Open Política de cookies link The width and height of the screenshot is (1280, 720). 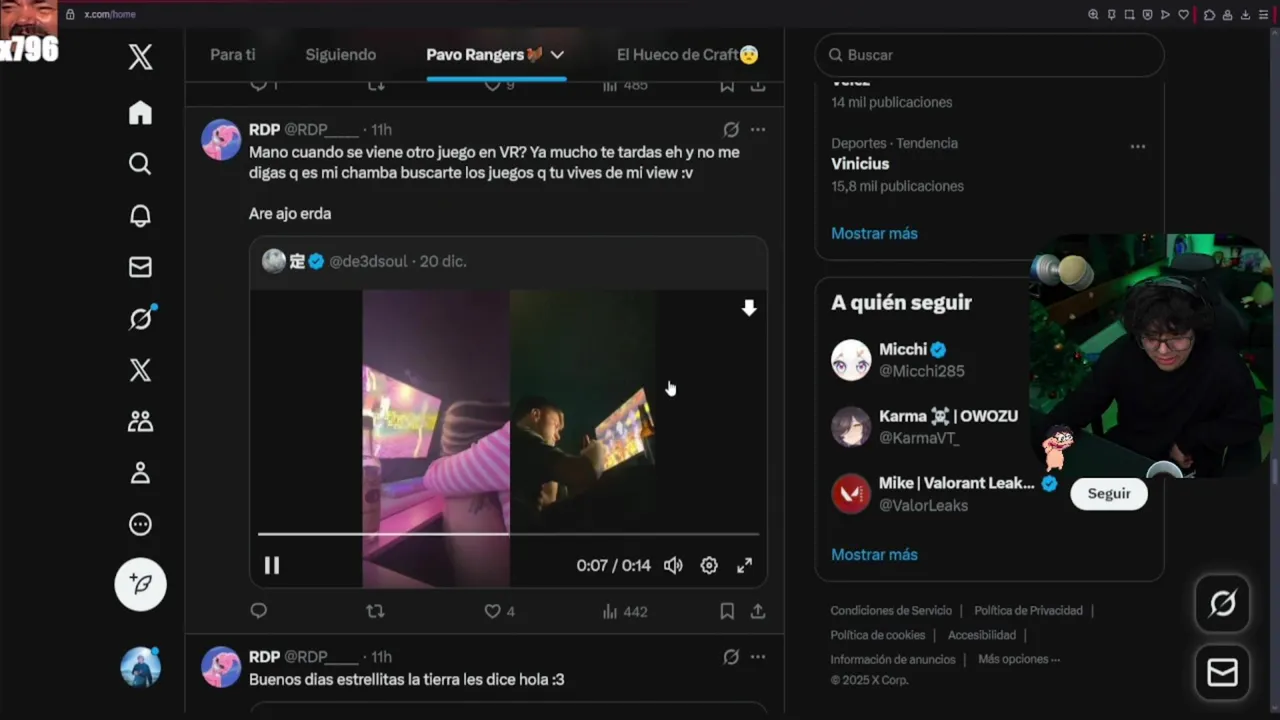click(x=877, y=635)
